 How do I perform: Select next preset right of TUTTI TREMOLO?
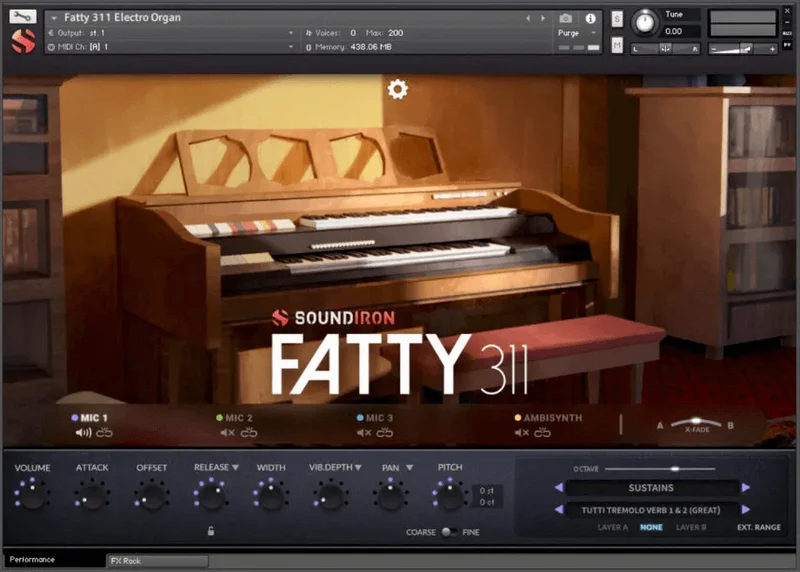[x=746, y=509]
